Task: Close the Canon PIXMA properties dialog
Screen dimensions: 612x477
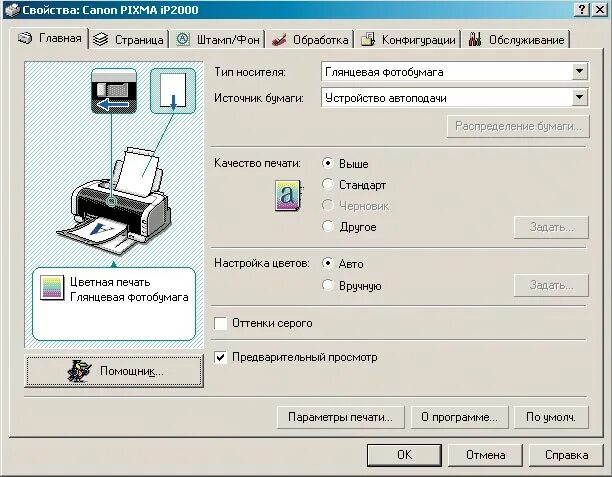Action: click(600, 9)
